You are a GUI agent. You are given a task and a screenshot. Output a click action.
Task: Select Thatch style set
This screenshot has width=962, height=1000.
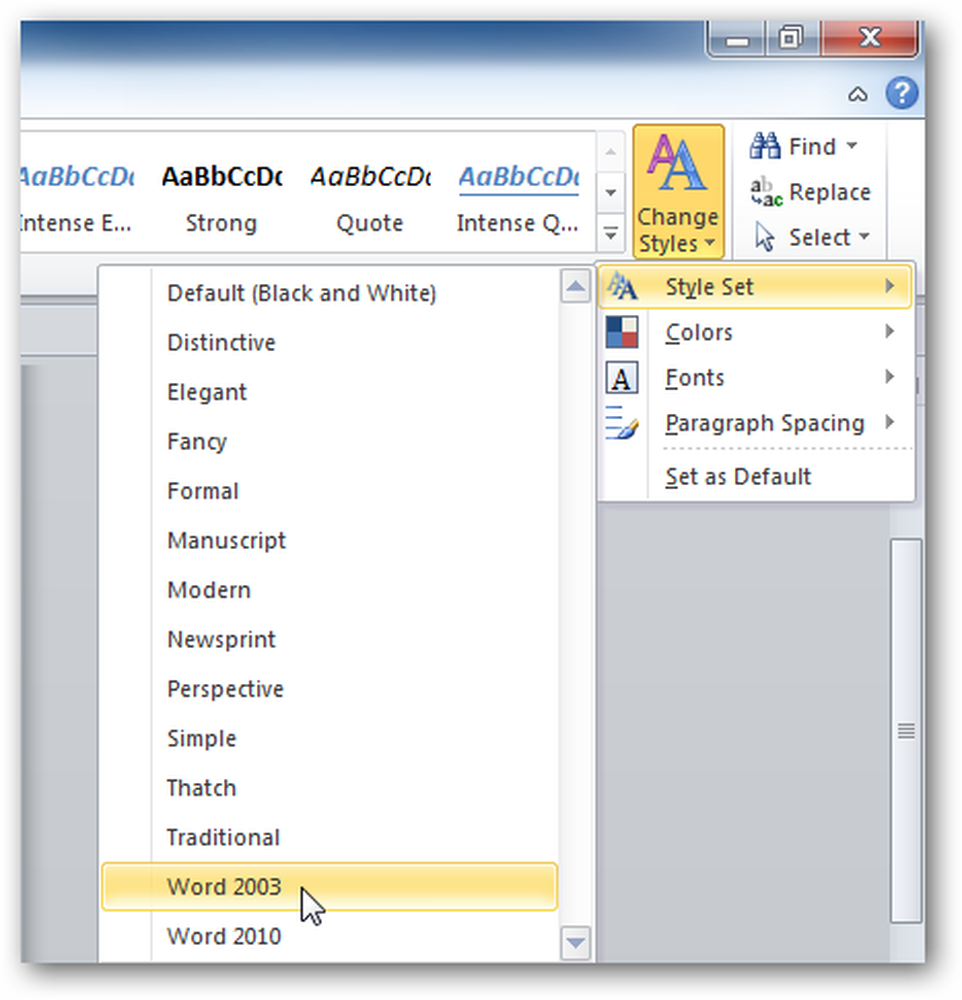coord(329,788)
